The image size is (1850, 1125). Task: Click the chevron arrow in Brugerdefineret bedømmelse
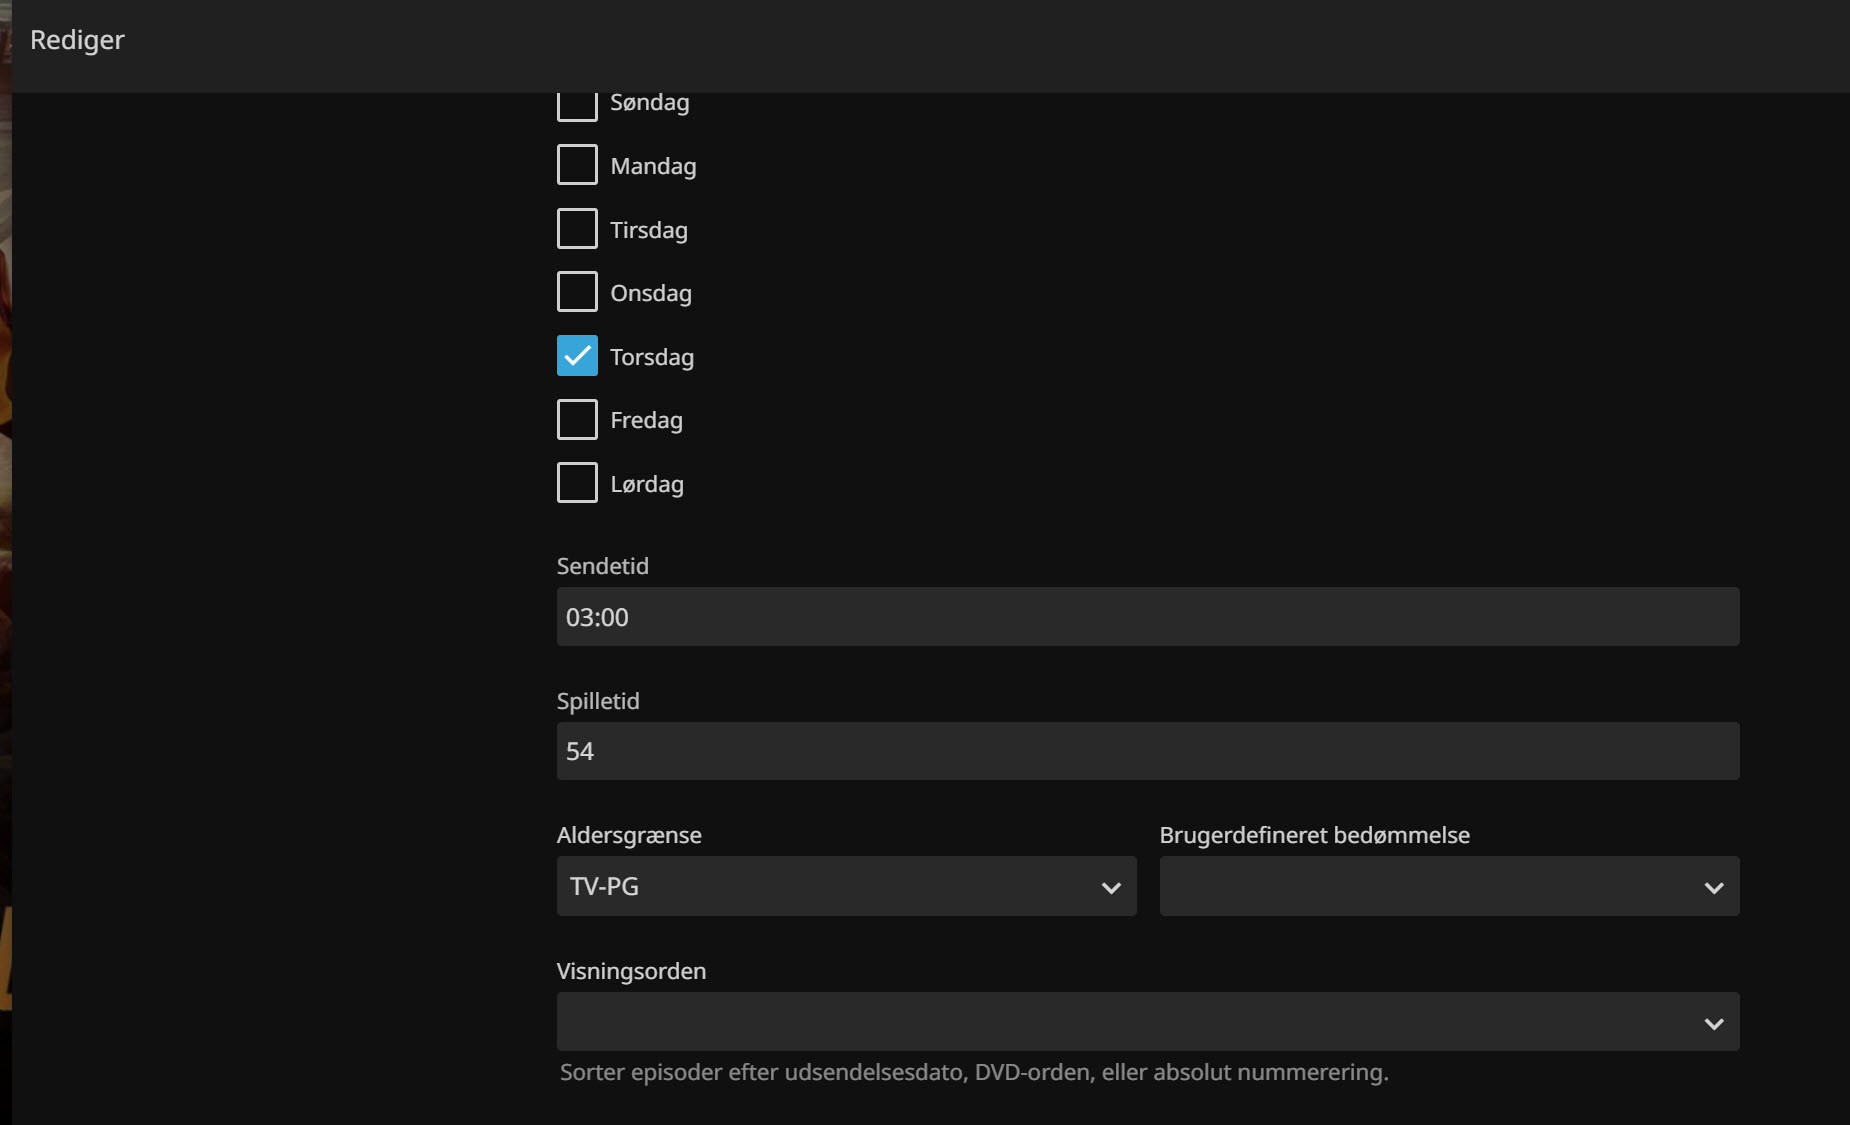pos(1713,887)
